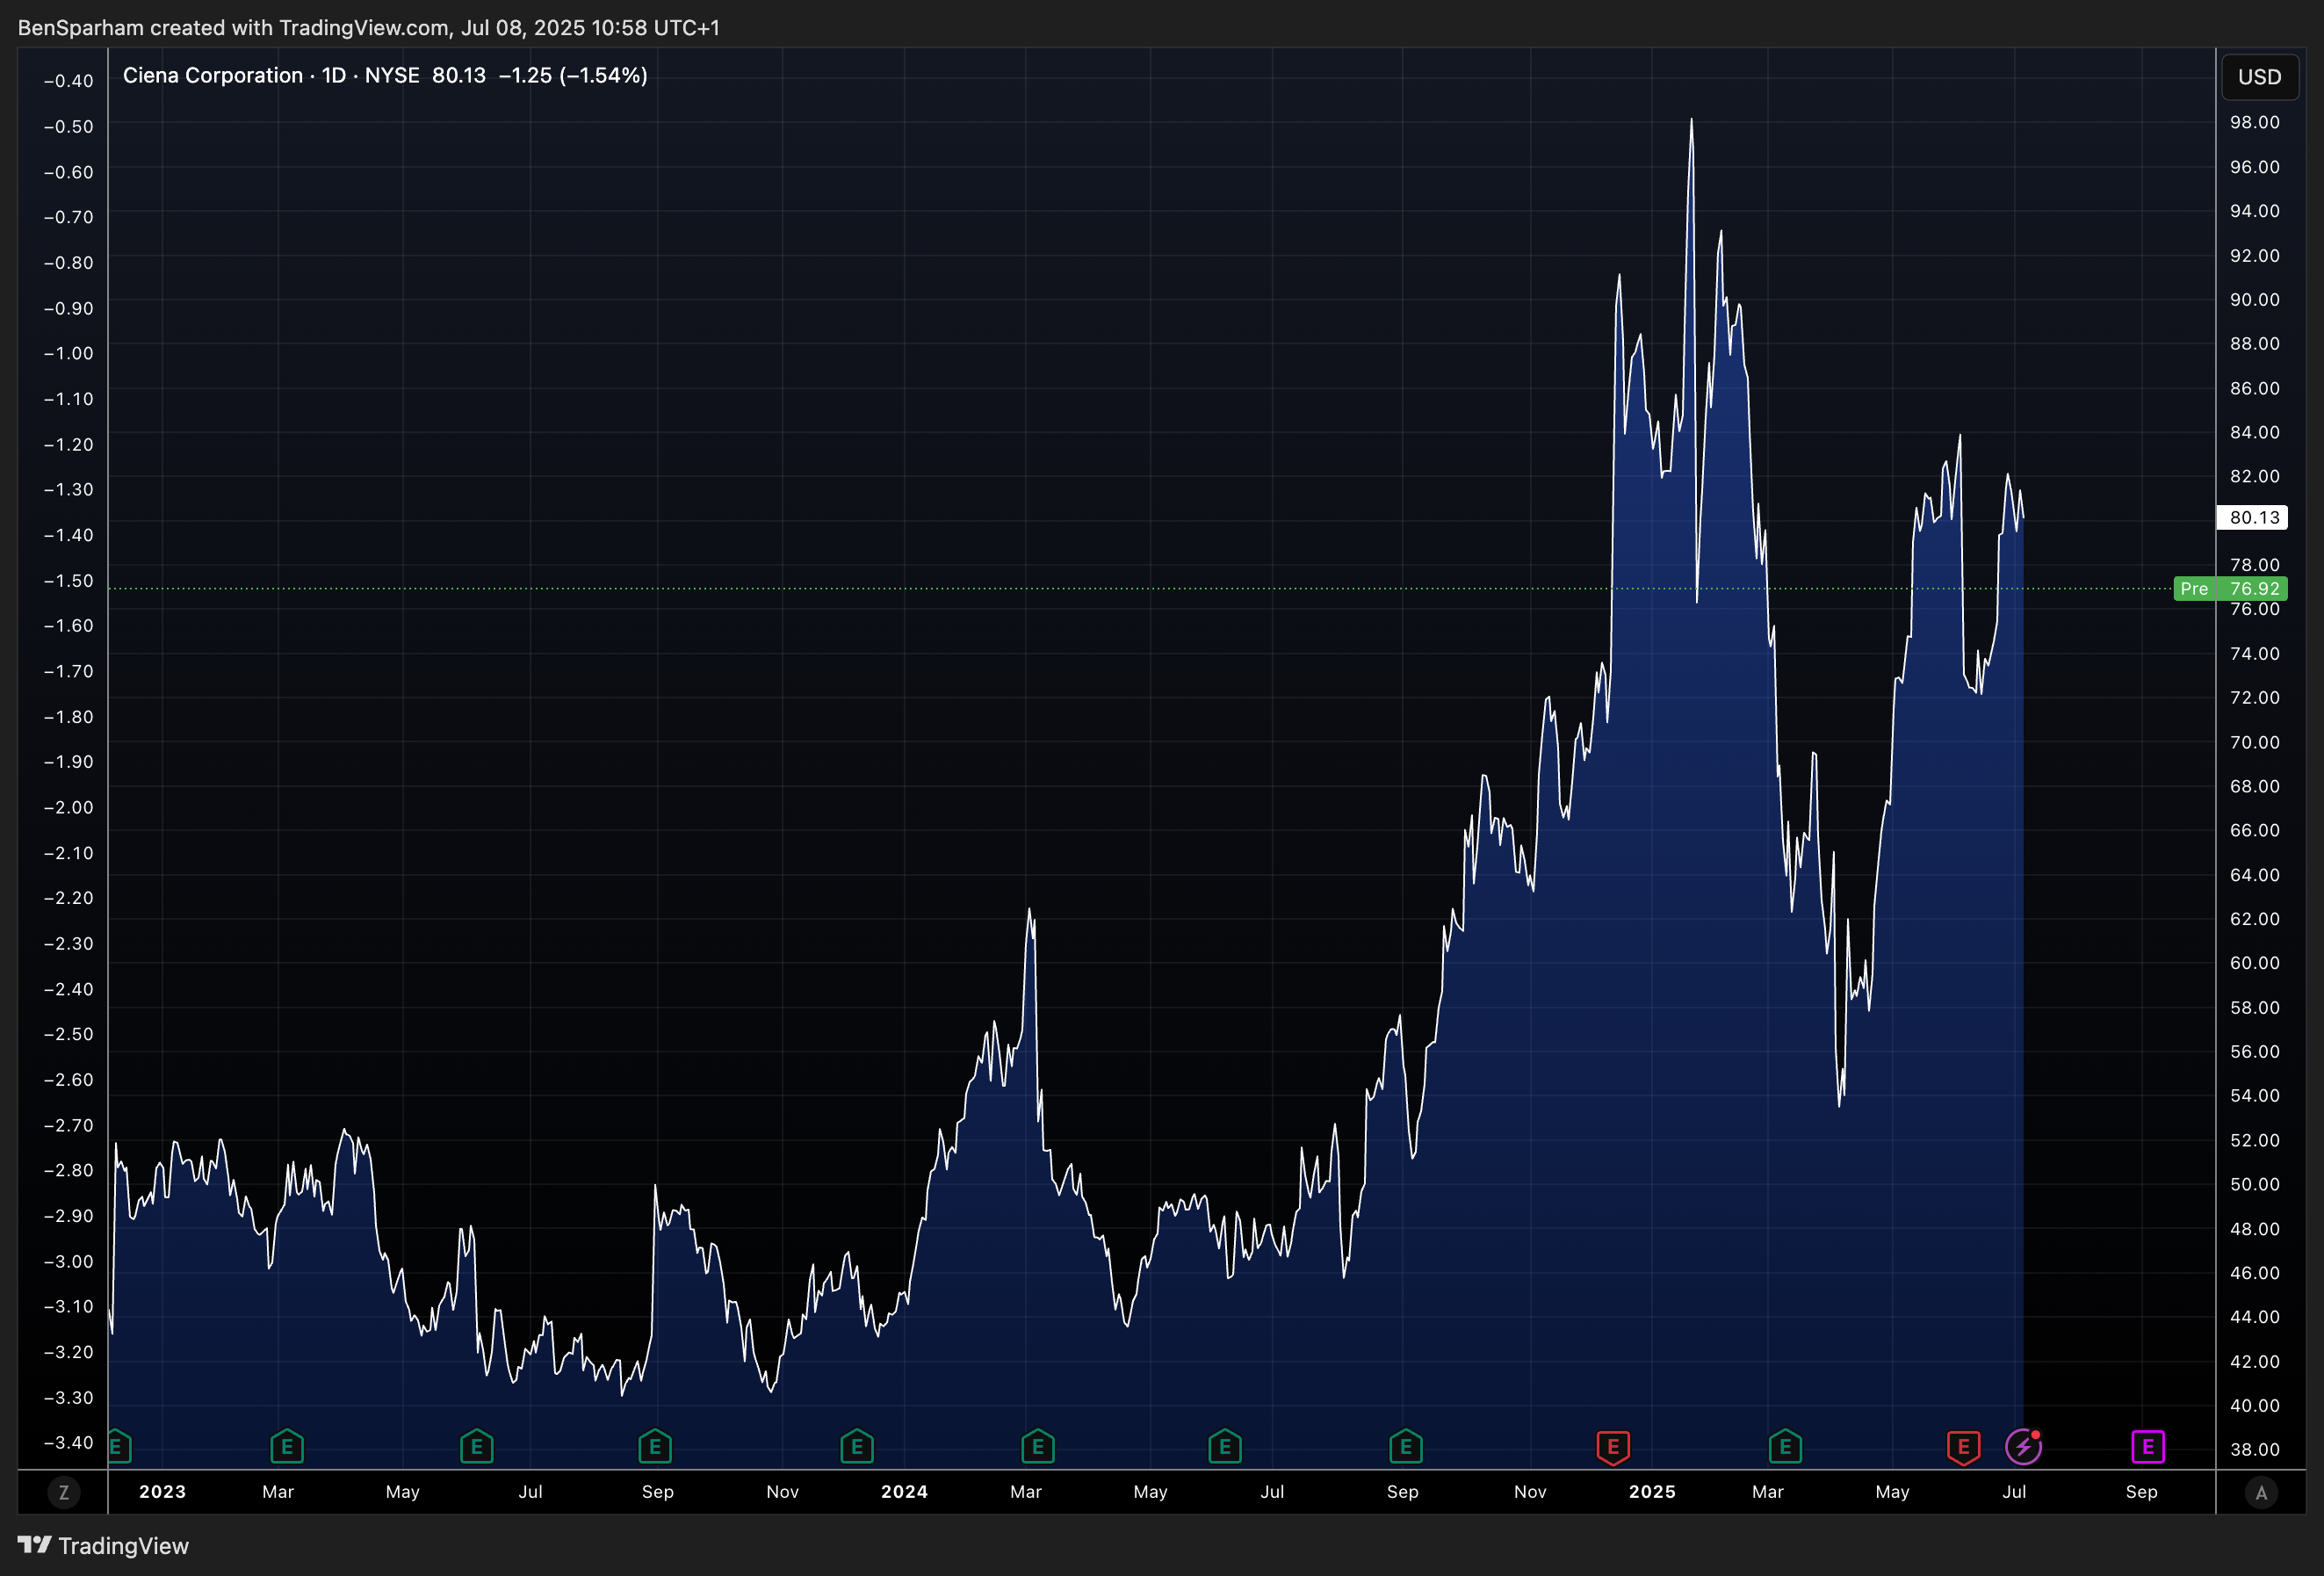Viewport: 2324px width, 1576px height.
Task: Click the 1D interval label in chart legend
Action: click(x=334, y=75)
